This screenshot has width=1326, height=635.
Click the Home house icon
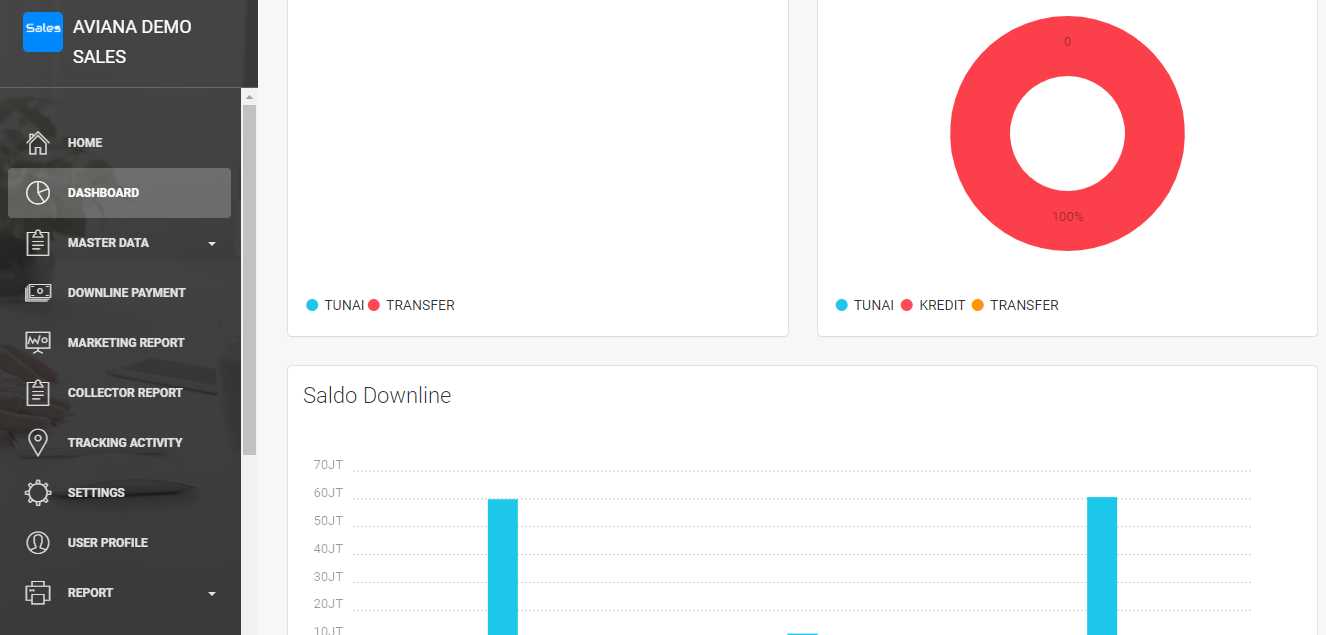38,143
